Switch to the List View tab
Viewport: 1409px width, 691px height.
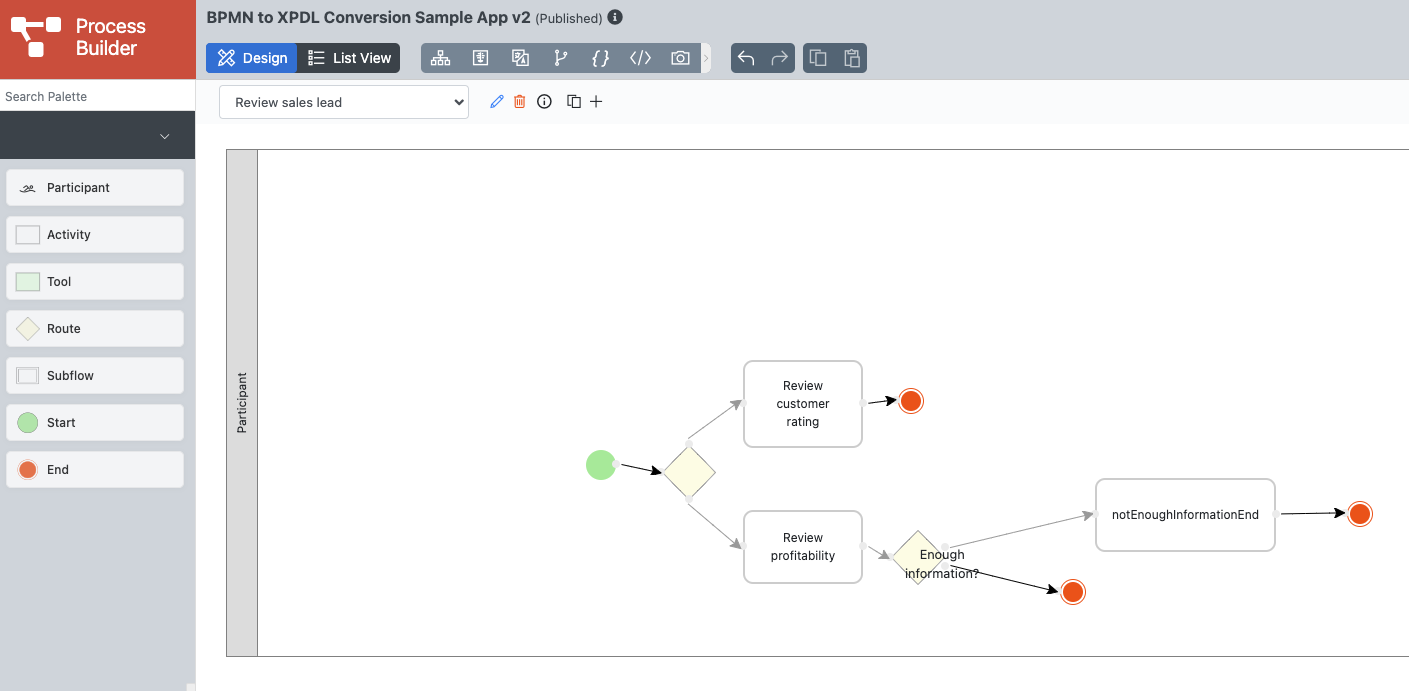click(349, 58)
